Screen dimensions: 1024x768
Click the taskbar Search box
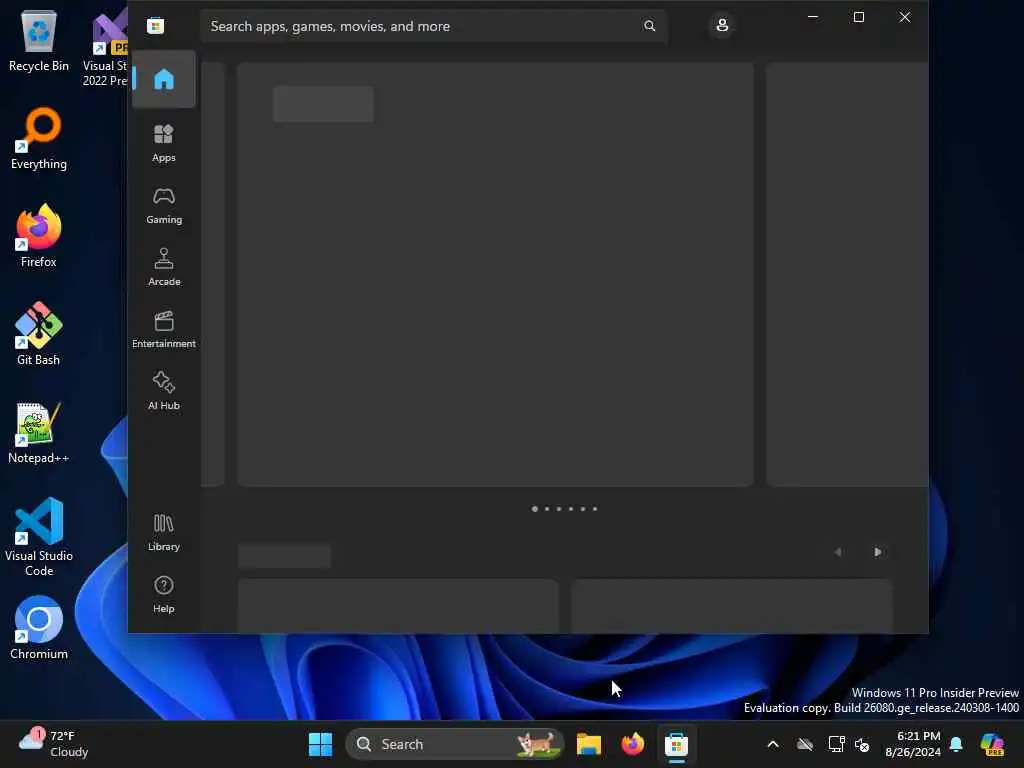click(455, 744)
